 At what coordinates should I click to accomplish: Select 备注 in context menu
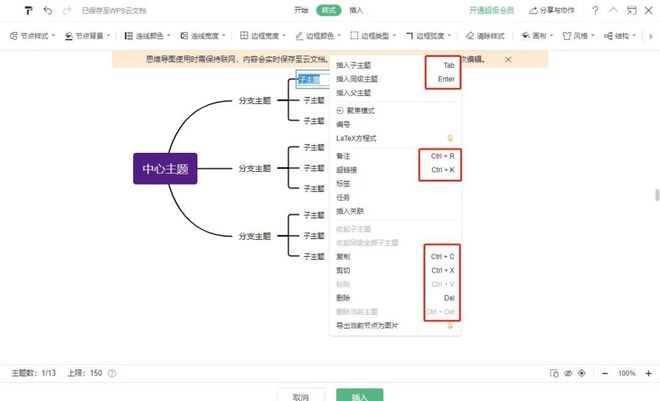pyautogui.click(x=395, y=156)
